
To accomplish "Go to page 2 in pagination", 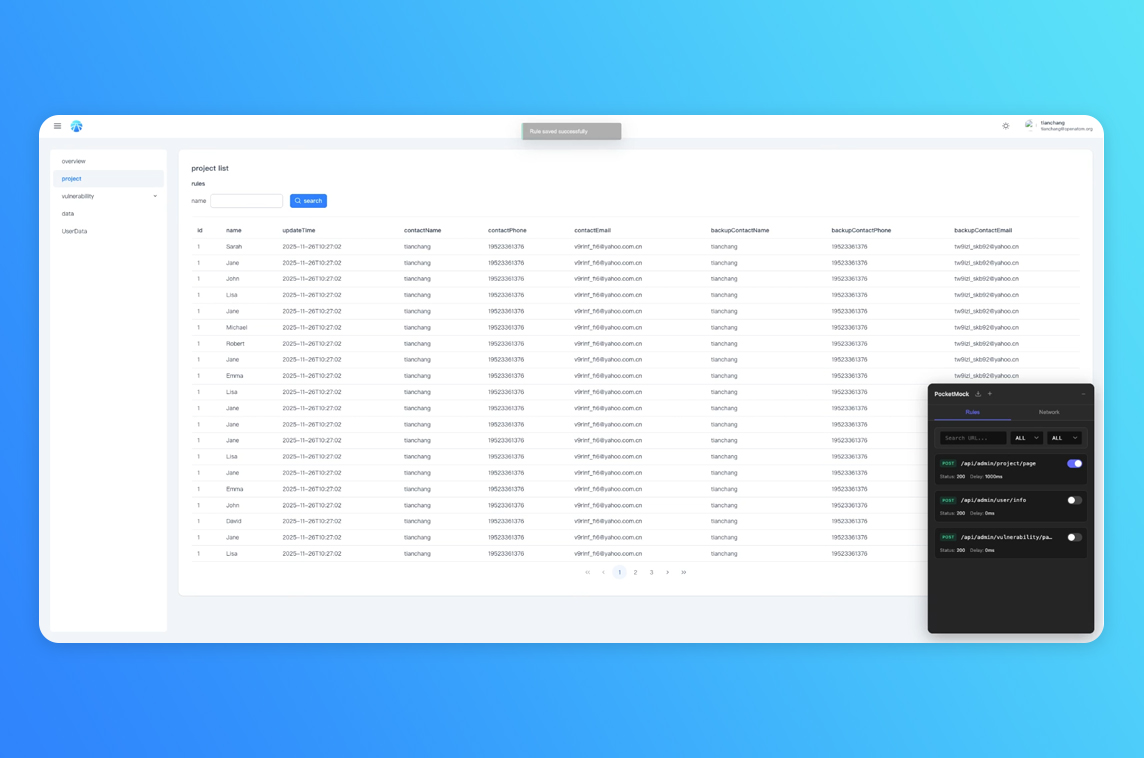I will pos(635,573).
